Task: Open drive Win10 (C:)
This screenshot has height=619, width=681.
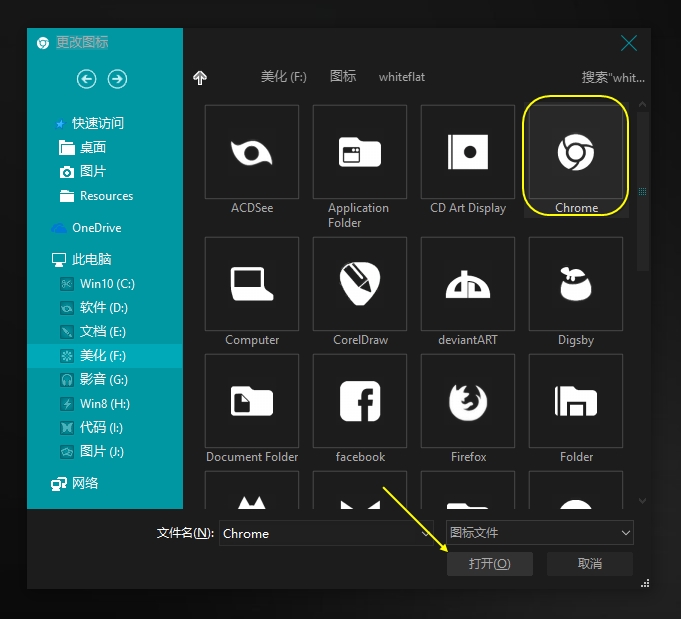Action: click(x=97, y=284)
